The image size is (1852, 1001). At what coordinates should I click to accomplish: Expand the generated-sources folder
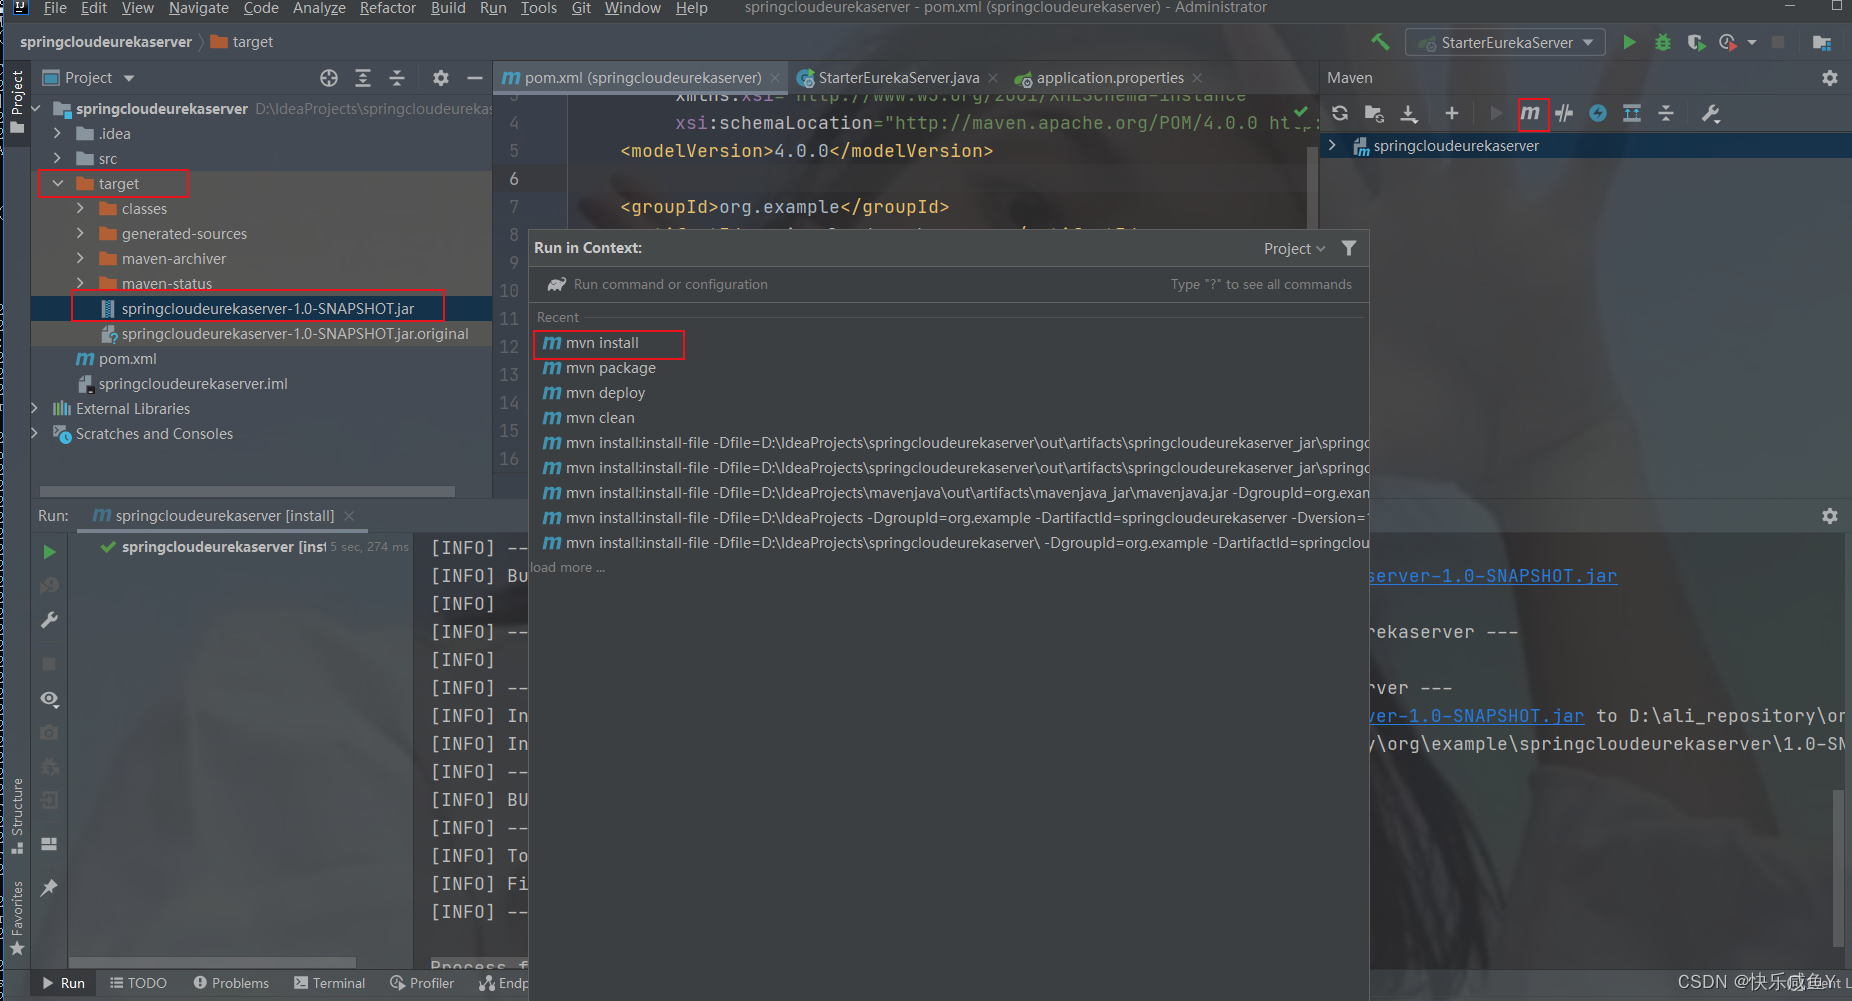pos(81,233)
